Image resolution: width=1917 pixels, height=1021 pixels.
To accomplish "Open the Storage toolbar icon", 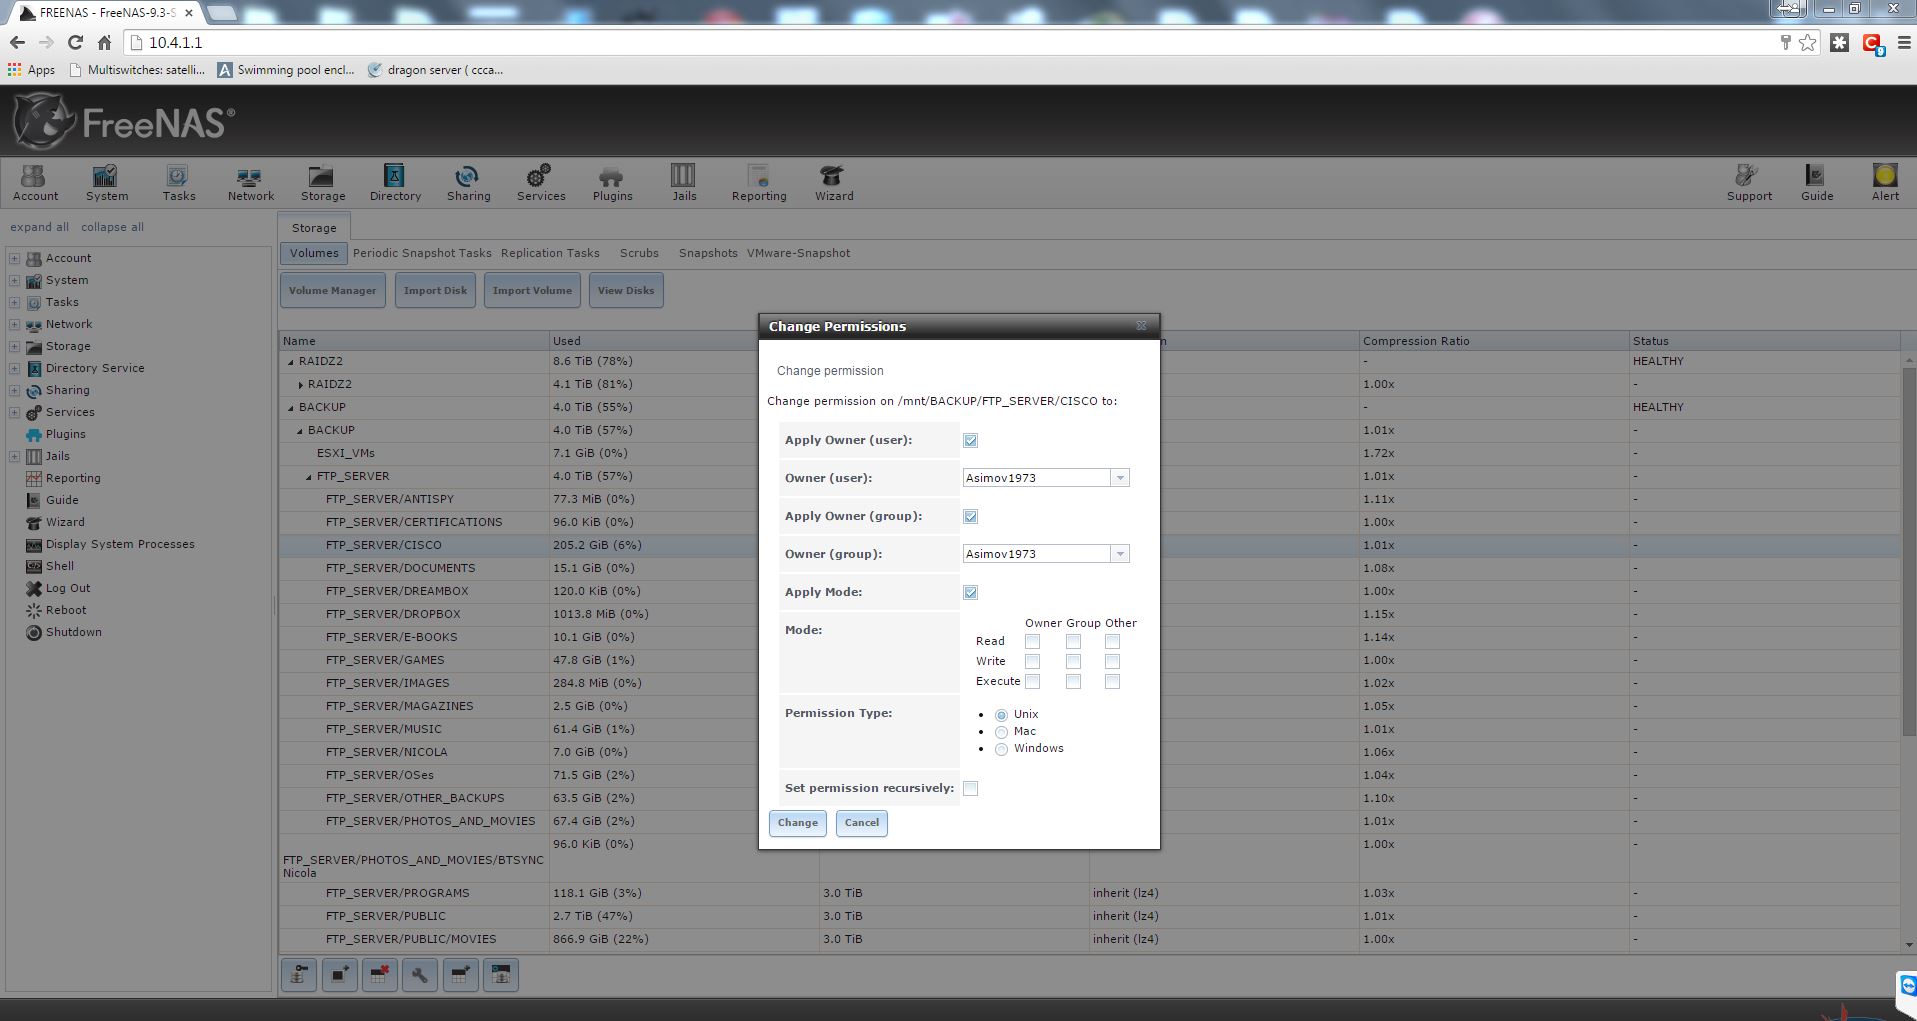I will 322,183.
